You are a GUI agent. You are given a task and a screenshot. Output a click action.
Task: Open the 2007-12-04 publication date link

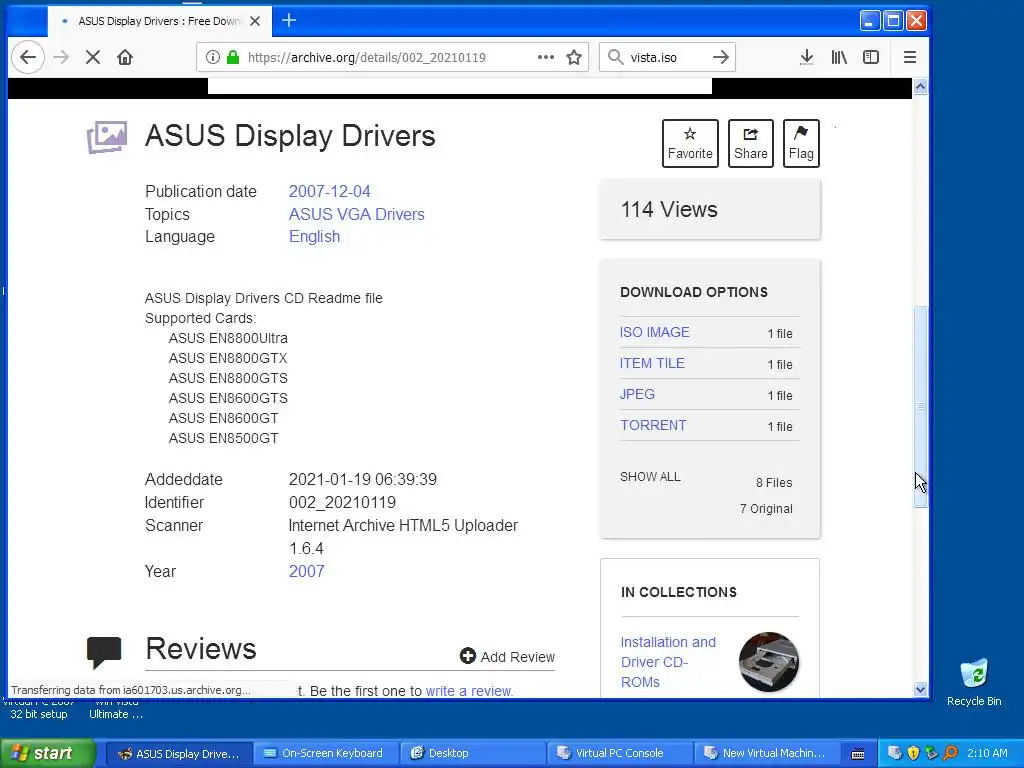point(329,191)
